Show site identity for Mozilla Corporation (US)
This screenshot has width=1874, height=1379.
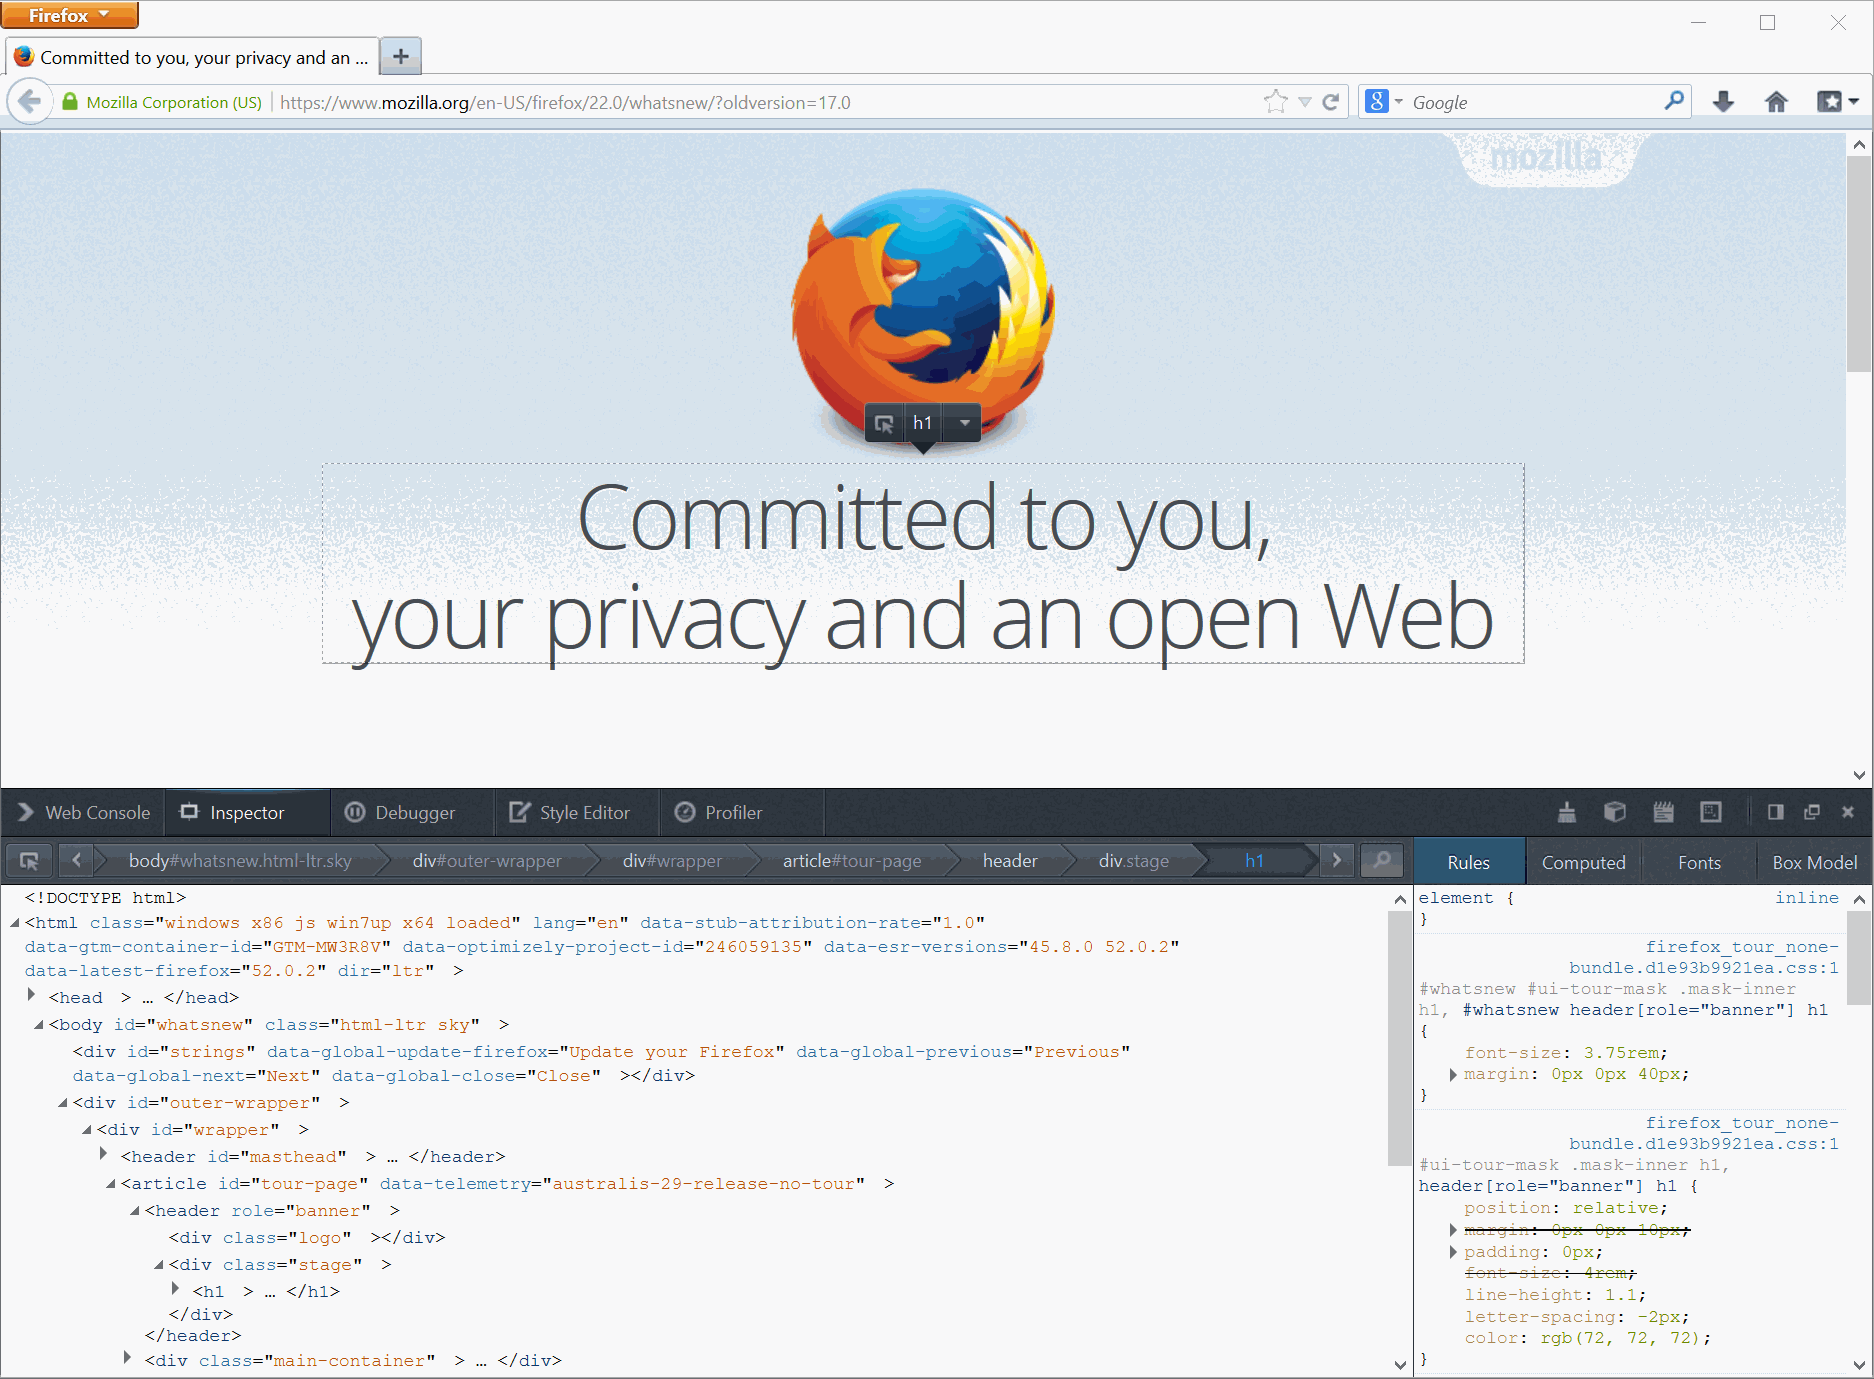point(163,102)
